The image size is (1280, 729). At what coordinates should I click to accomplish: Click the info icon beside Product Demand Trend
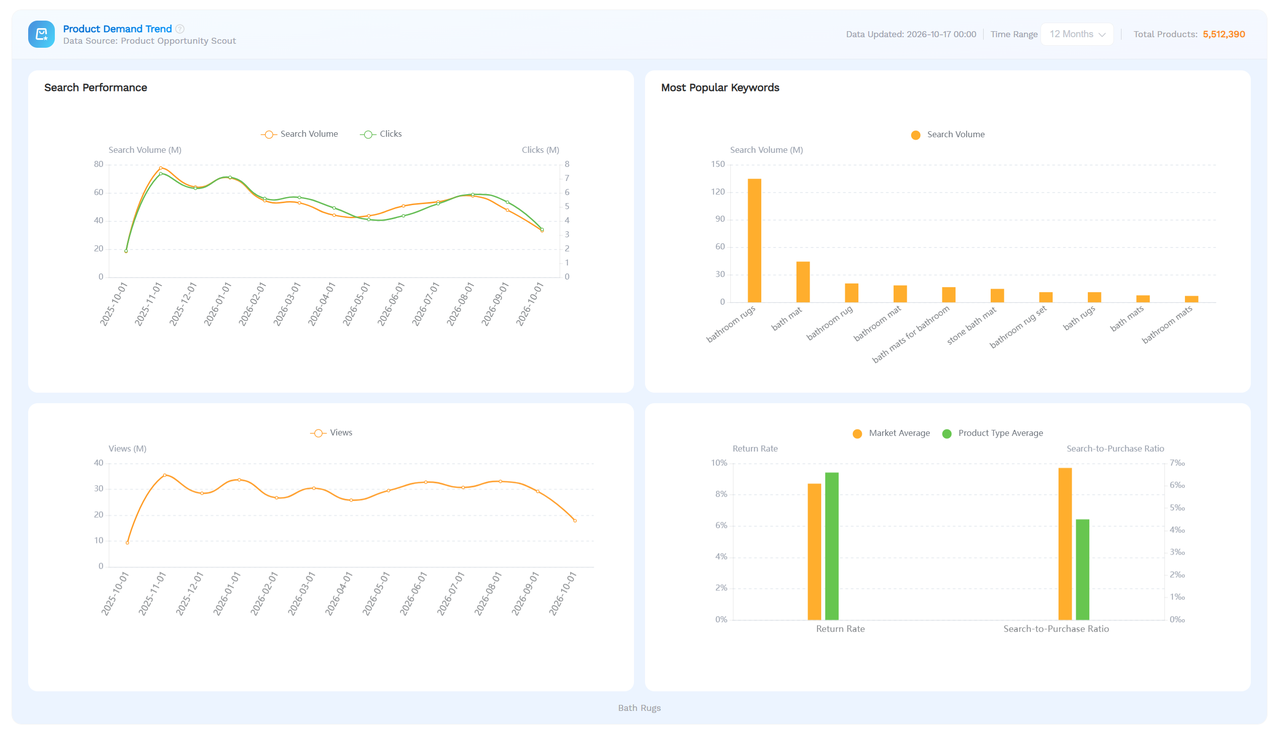point(180,29)
